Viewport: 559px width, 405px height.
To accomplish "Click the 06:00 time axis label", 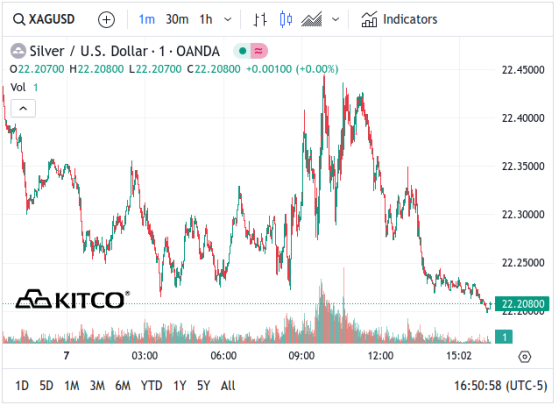I will pos(223,356).
